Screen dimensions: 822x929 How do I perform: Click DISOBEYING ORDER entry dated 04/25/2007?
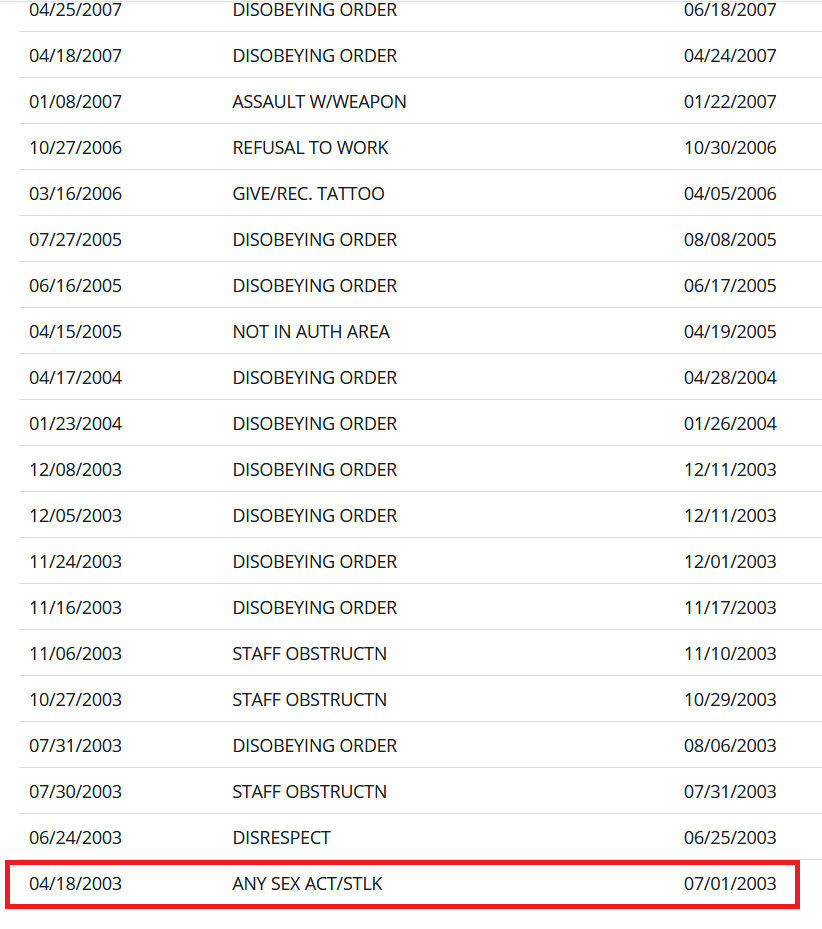coord(315,10)
